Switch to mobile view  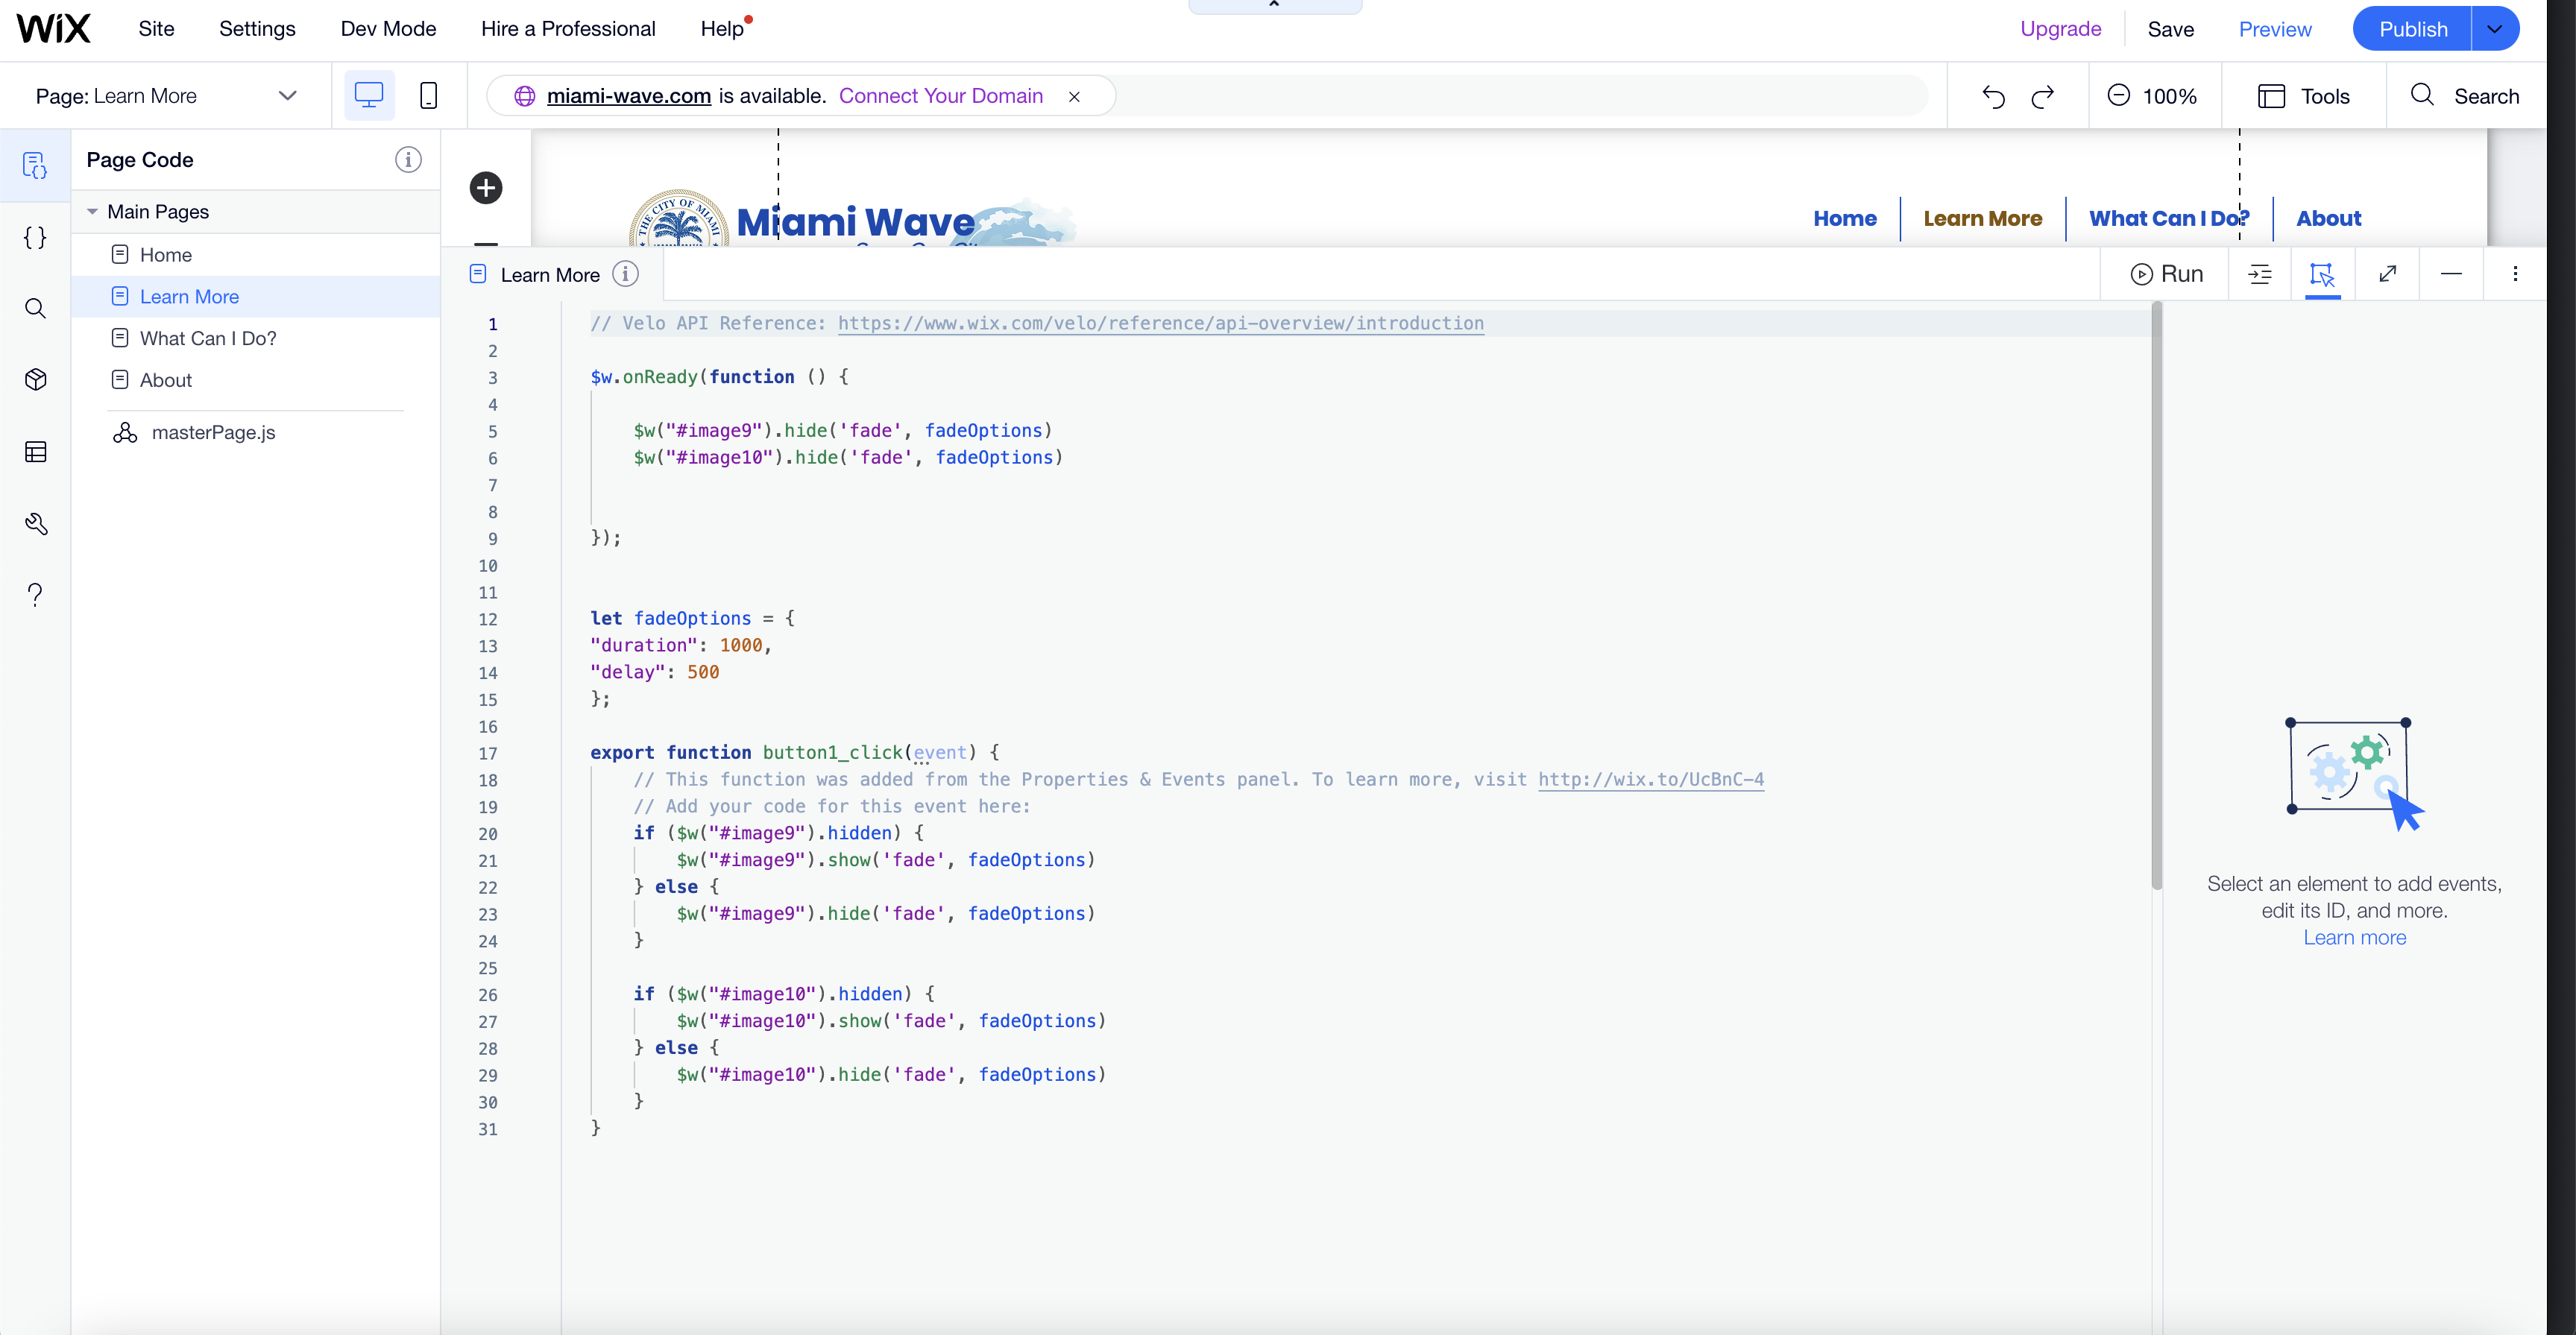[428, 96]
